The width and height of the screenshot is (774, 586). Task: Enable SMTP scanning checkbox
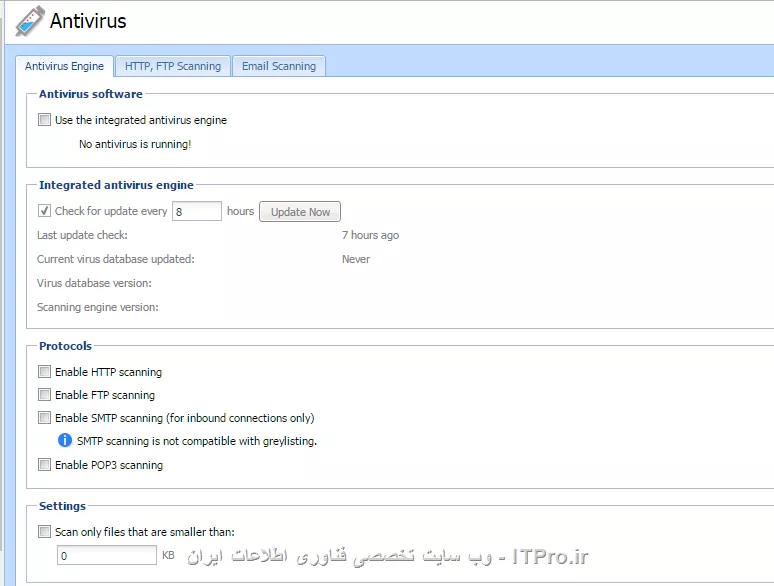44,418
